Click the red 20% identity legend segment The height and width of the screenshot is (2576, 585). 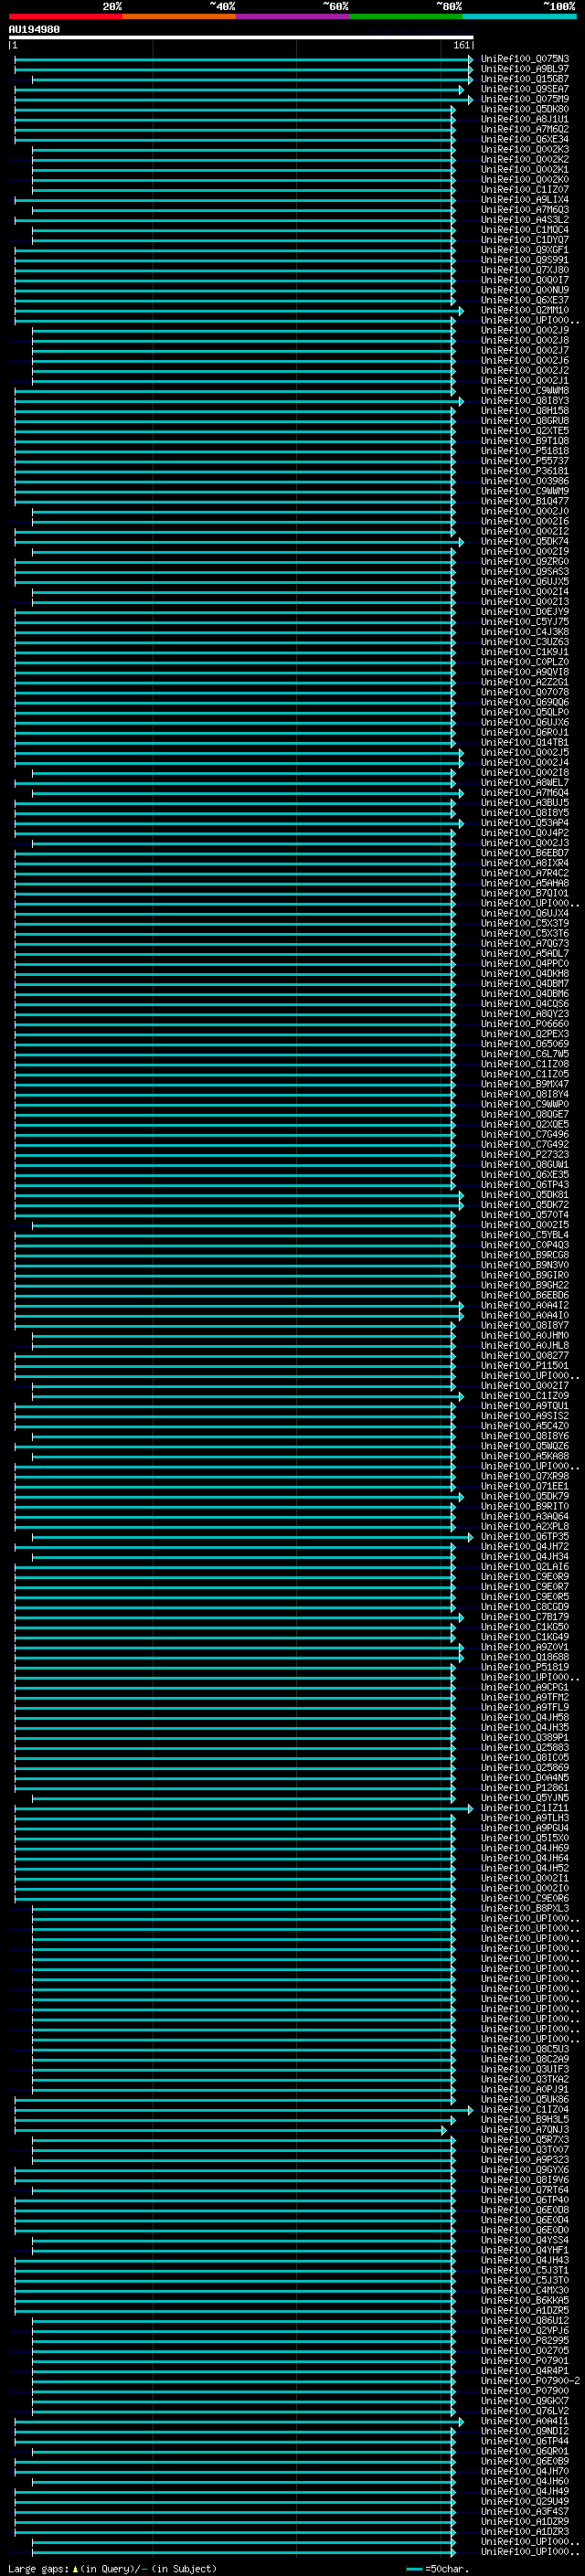(x=66, y=16)
